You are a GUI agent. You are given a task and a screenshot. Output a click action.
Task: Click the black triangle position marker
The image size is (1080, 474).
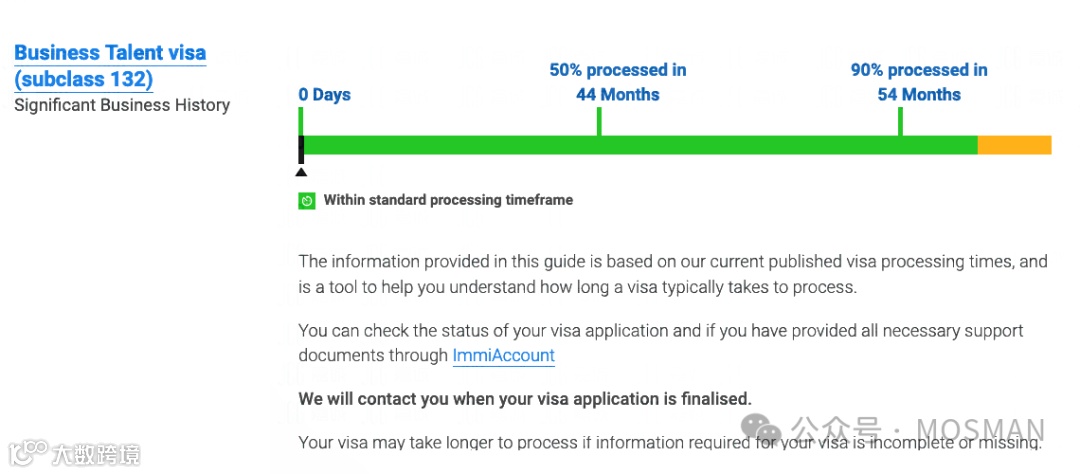(x=301, y=172)
